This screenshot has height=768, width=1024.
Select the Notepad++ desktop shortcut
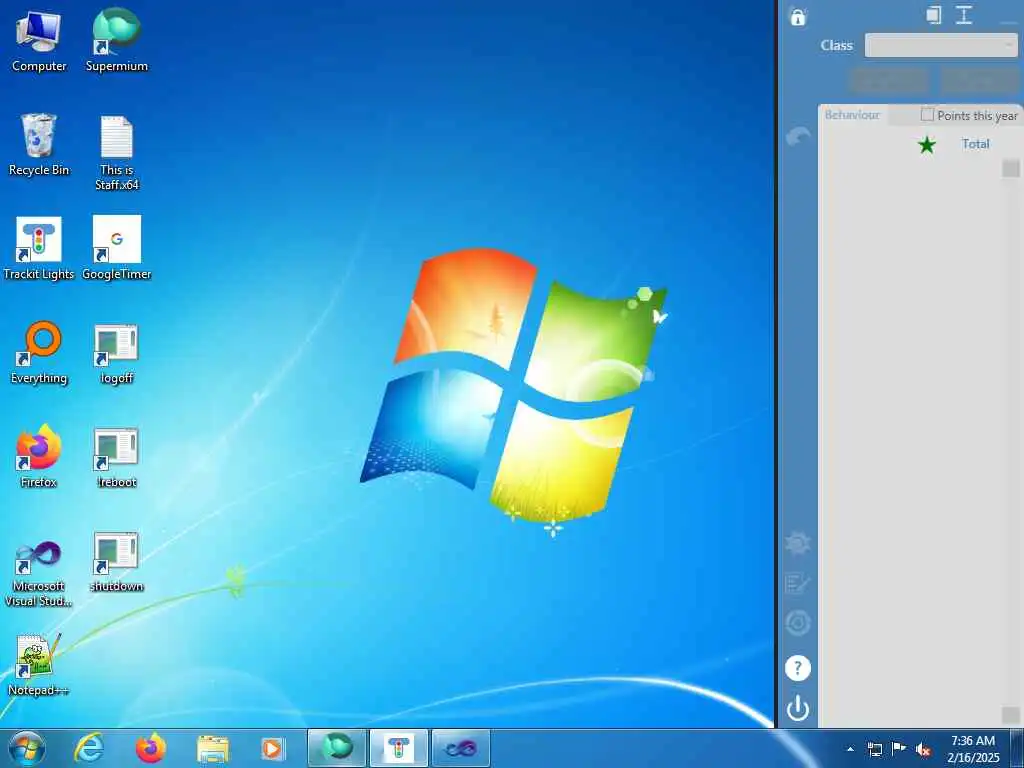(39, 665)
